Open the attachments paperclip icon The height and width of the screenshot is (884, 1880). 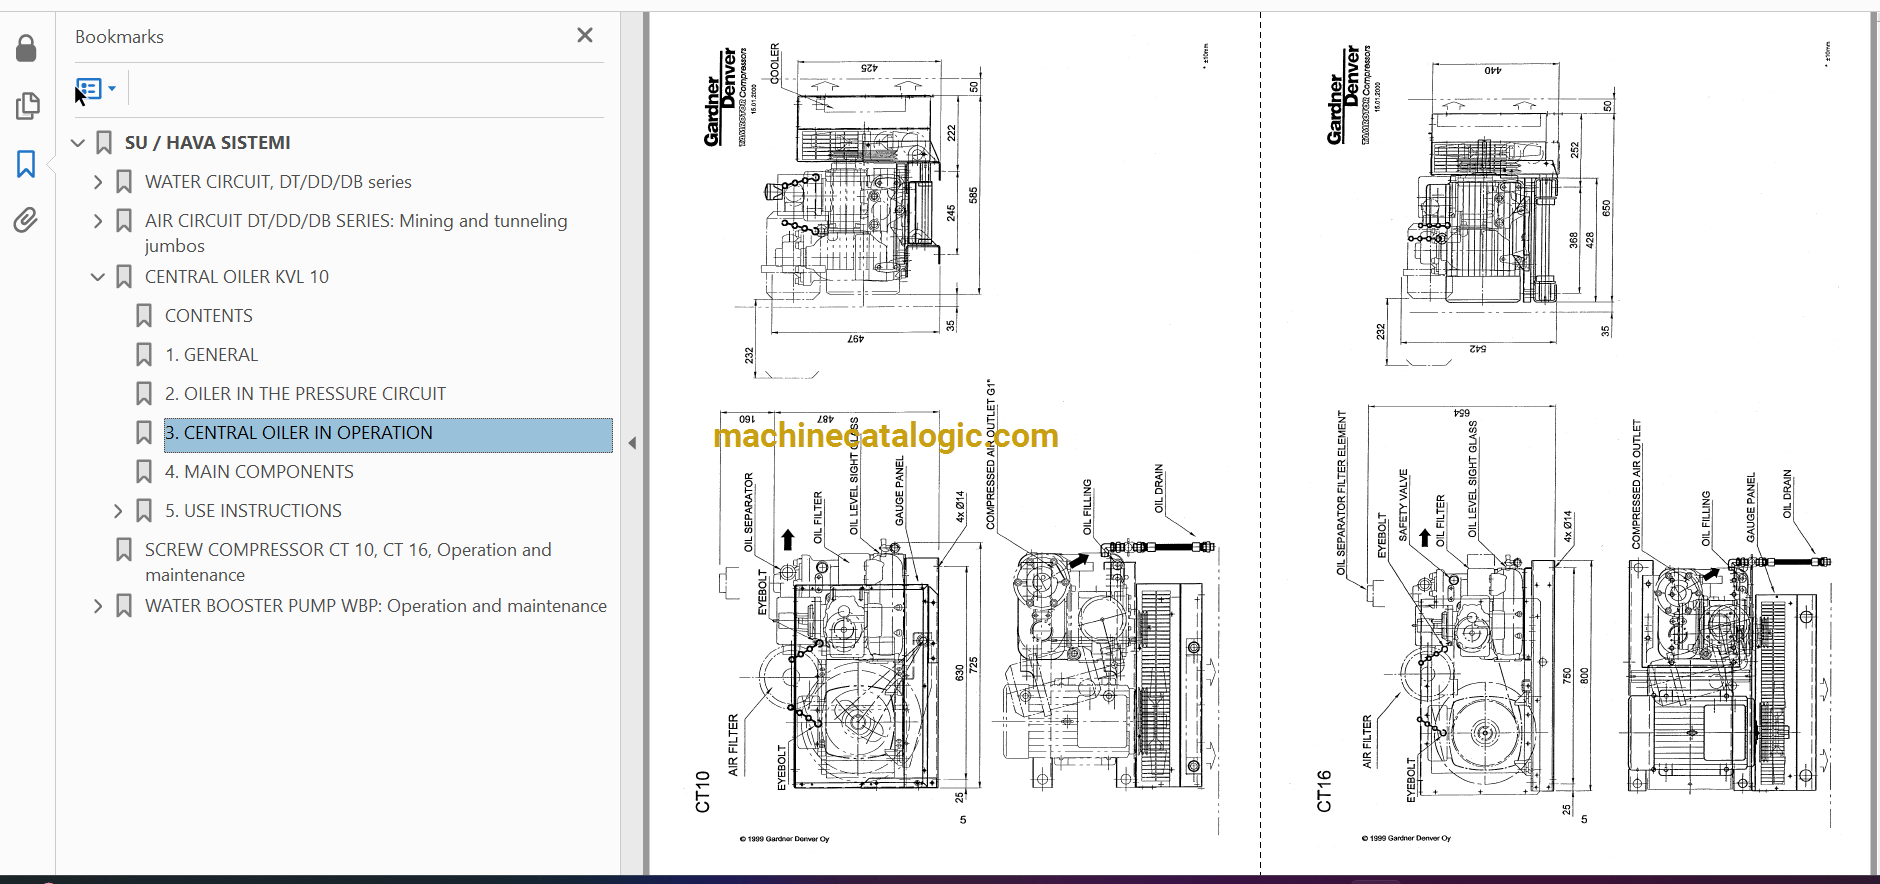pyautogui.click(x=27, y=220)
